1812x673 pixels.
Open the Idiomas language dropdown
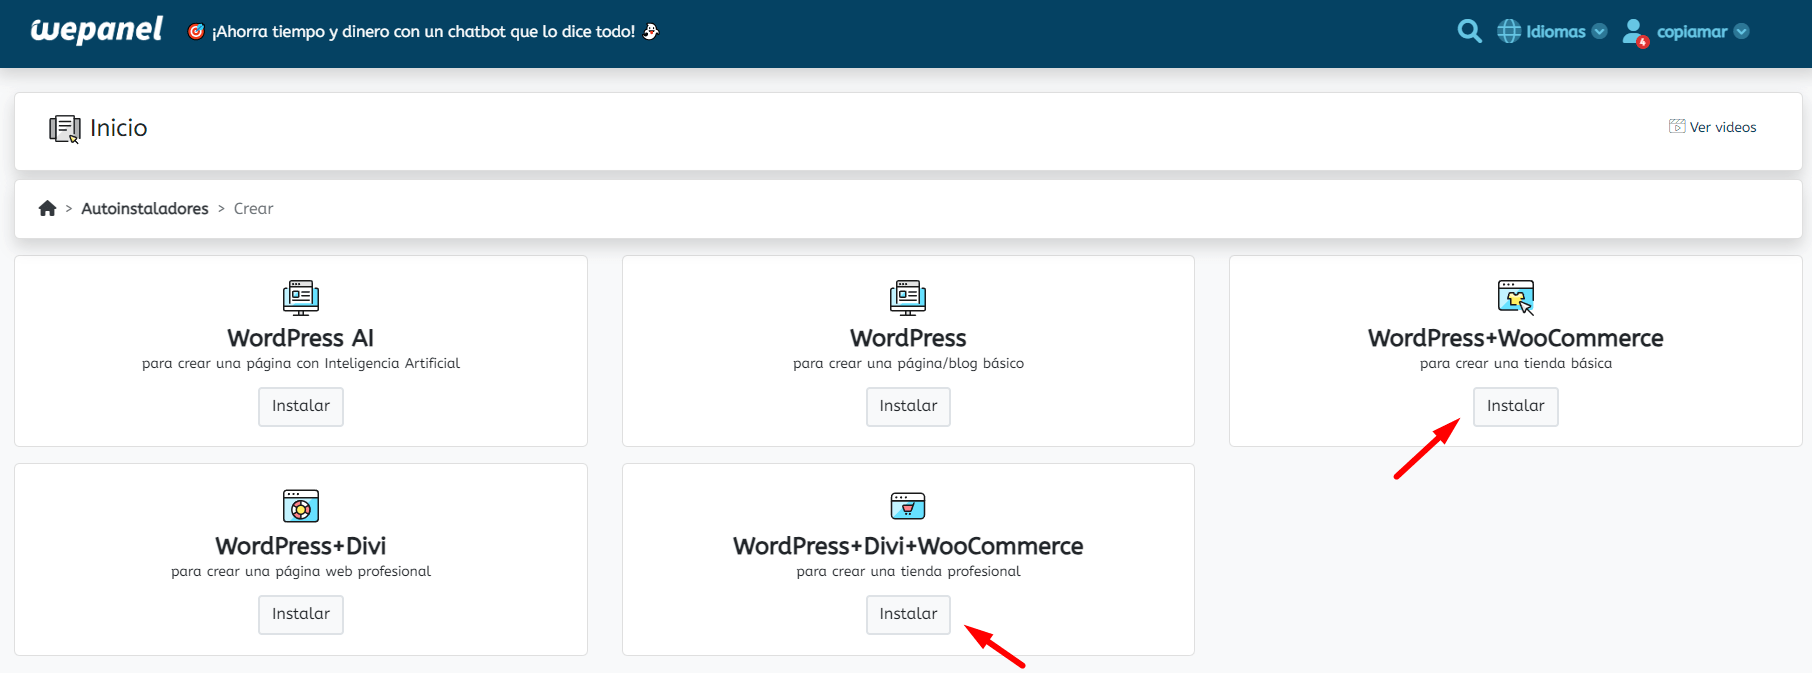(x=1552, y=31)
